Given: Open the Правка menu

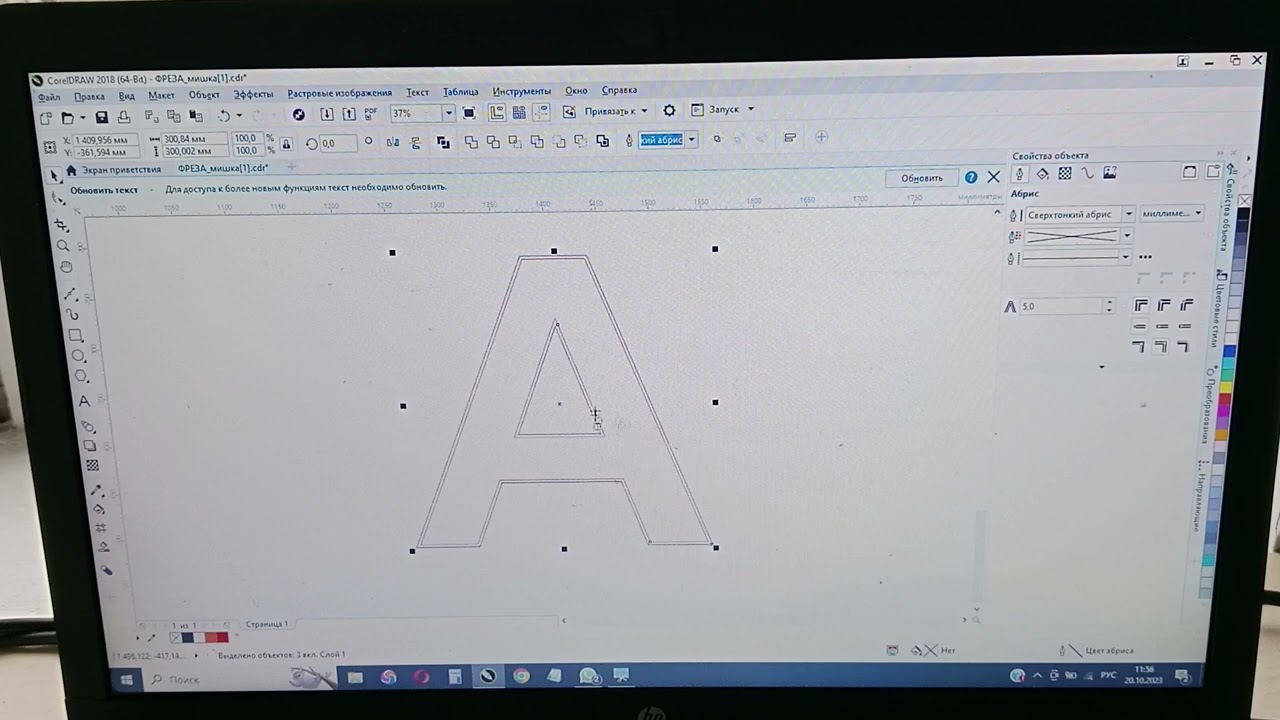Looking at the screenshot, I should (x=89, y=97).
